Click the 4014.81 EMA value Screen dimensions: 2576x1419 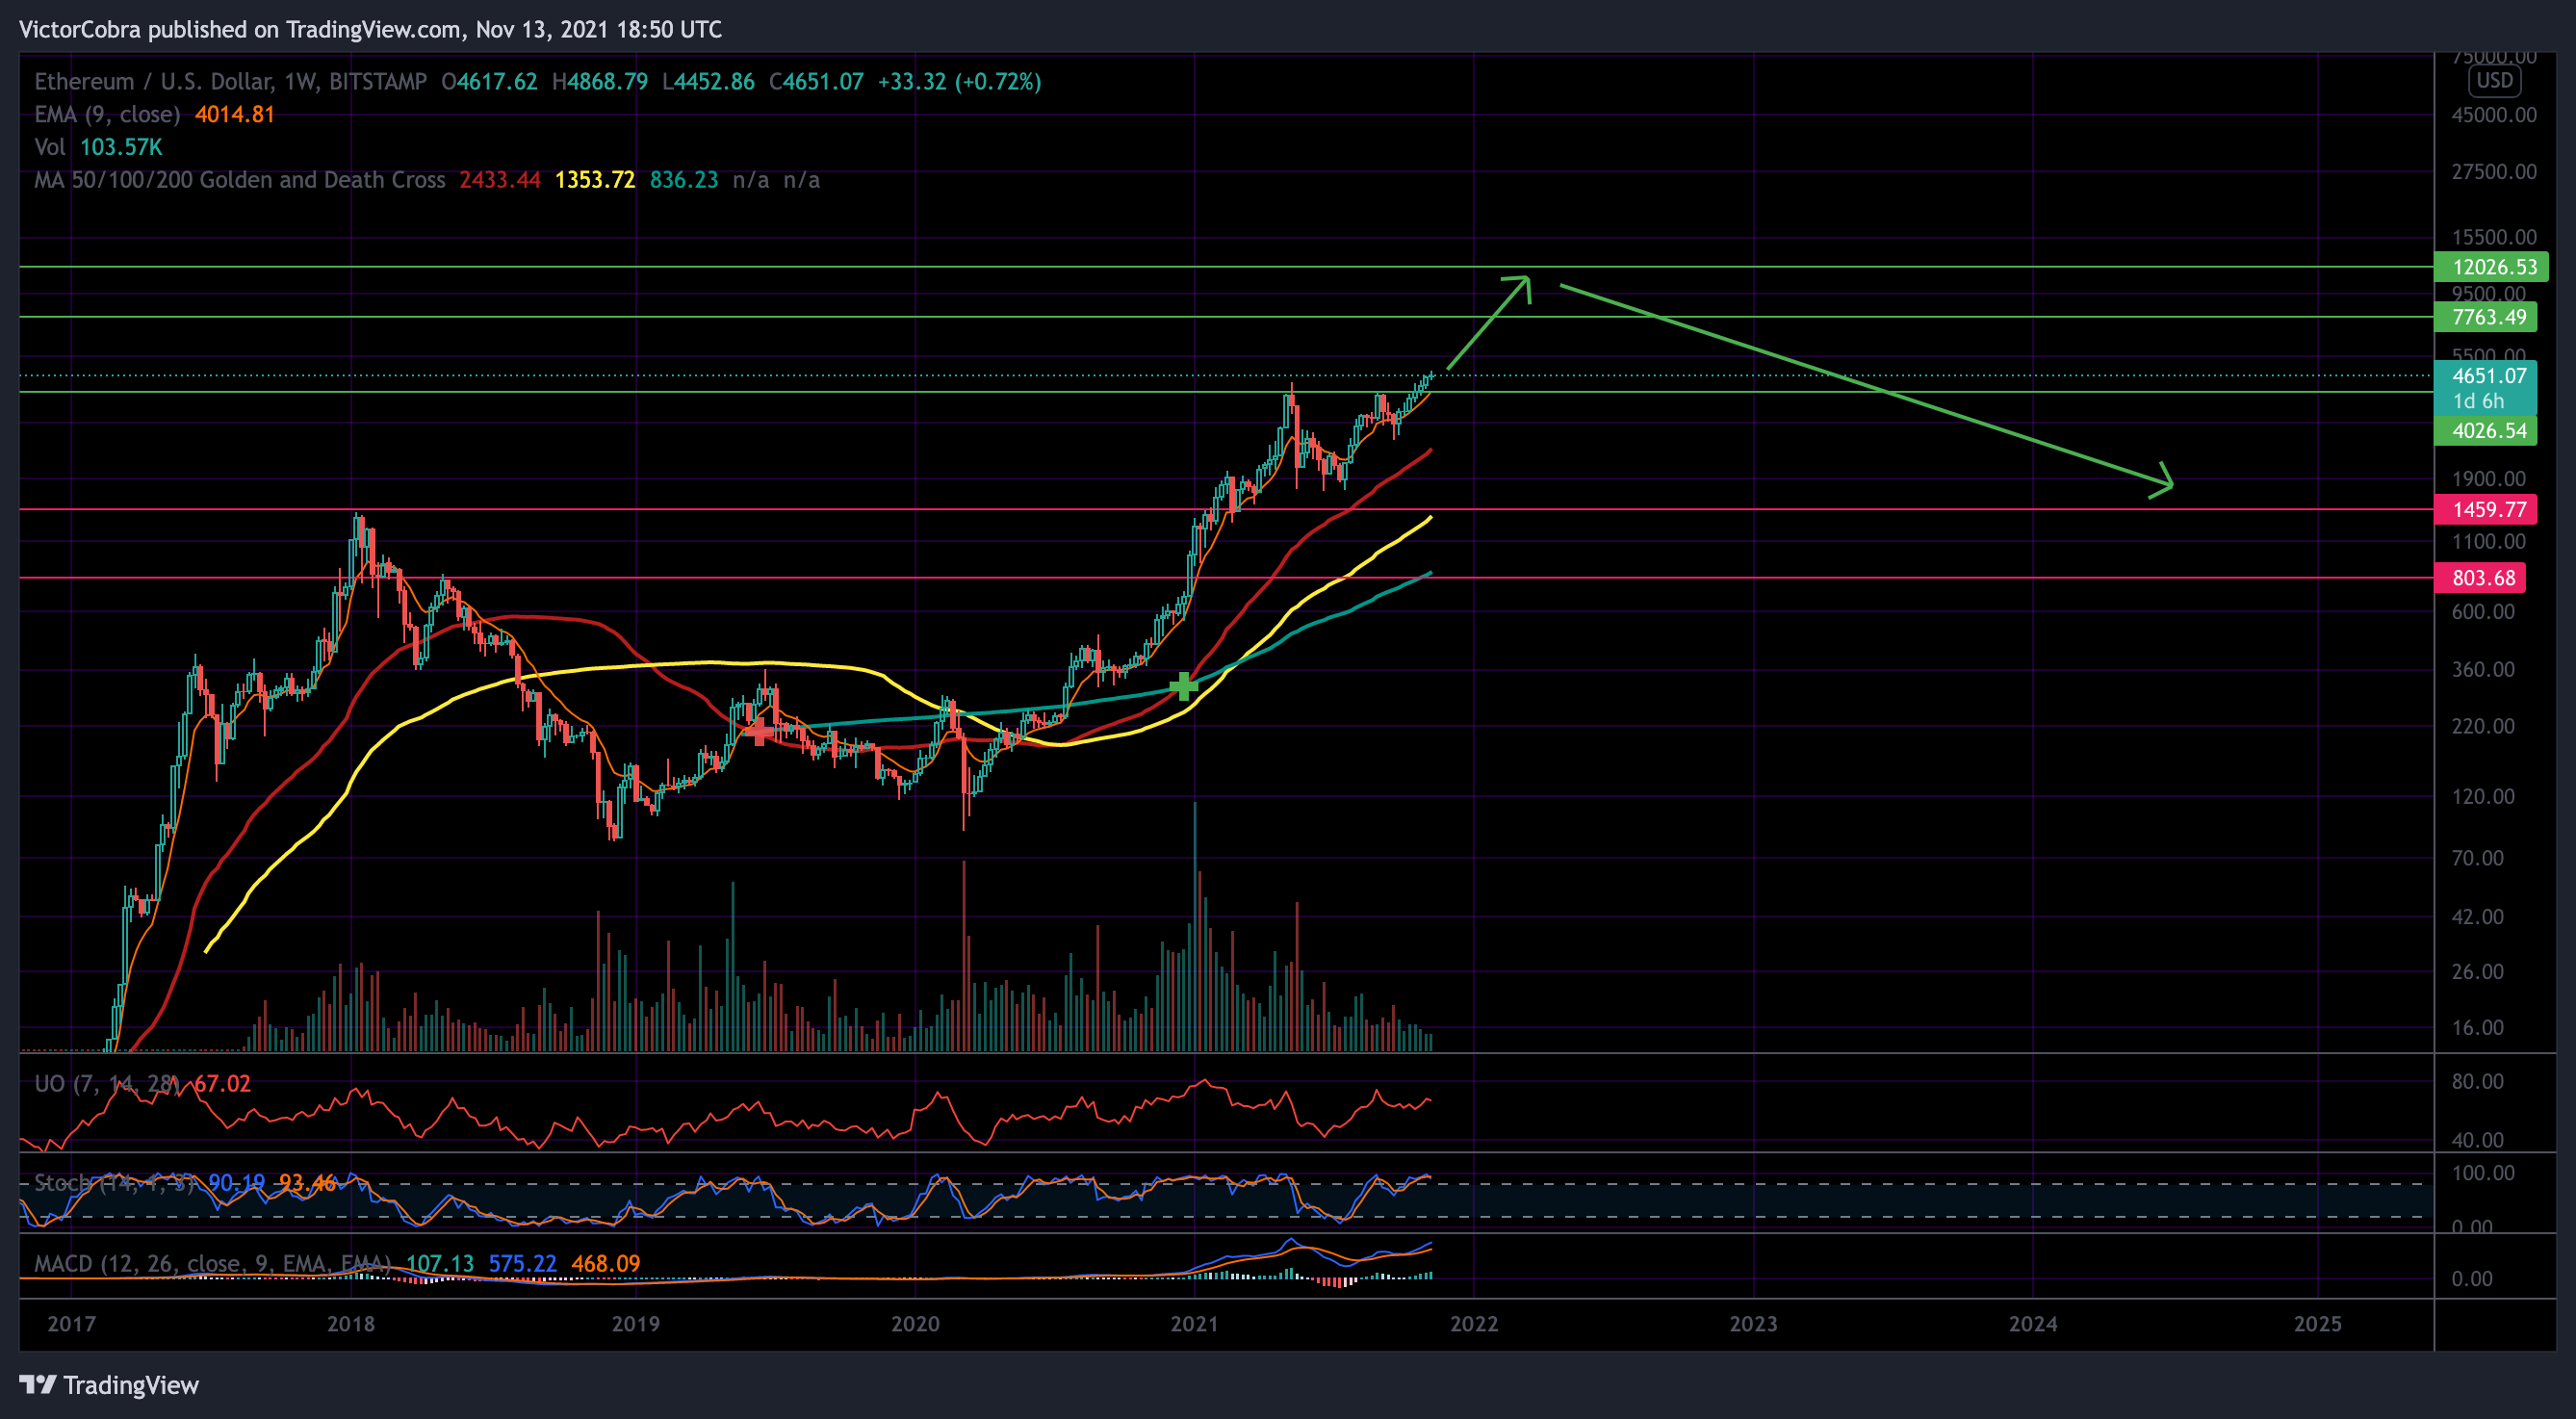click(x=235, y=115)
